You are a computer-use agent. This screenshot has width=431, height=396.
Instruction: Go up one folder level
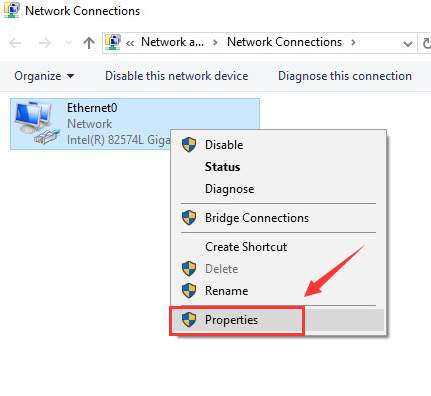[x=89, y=43]
